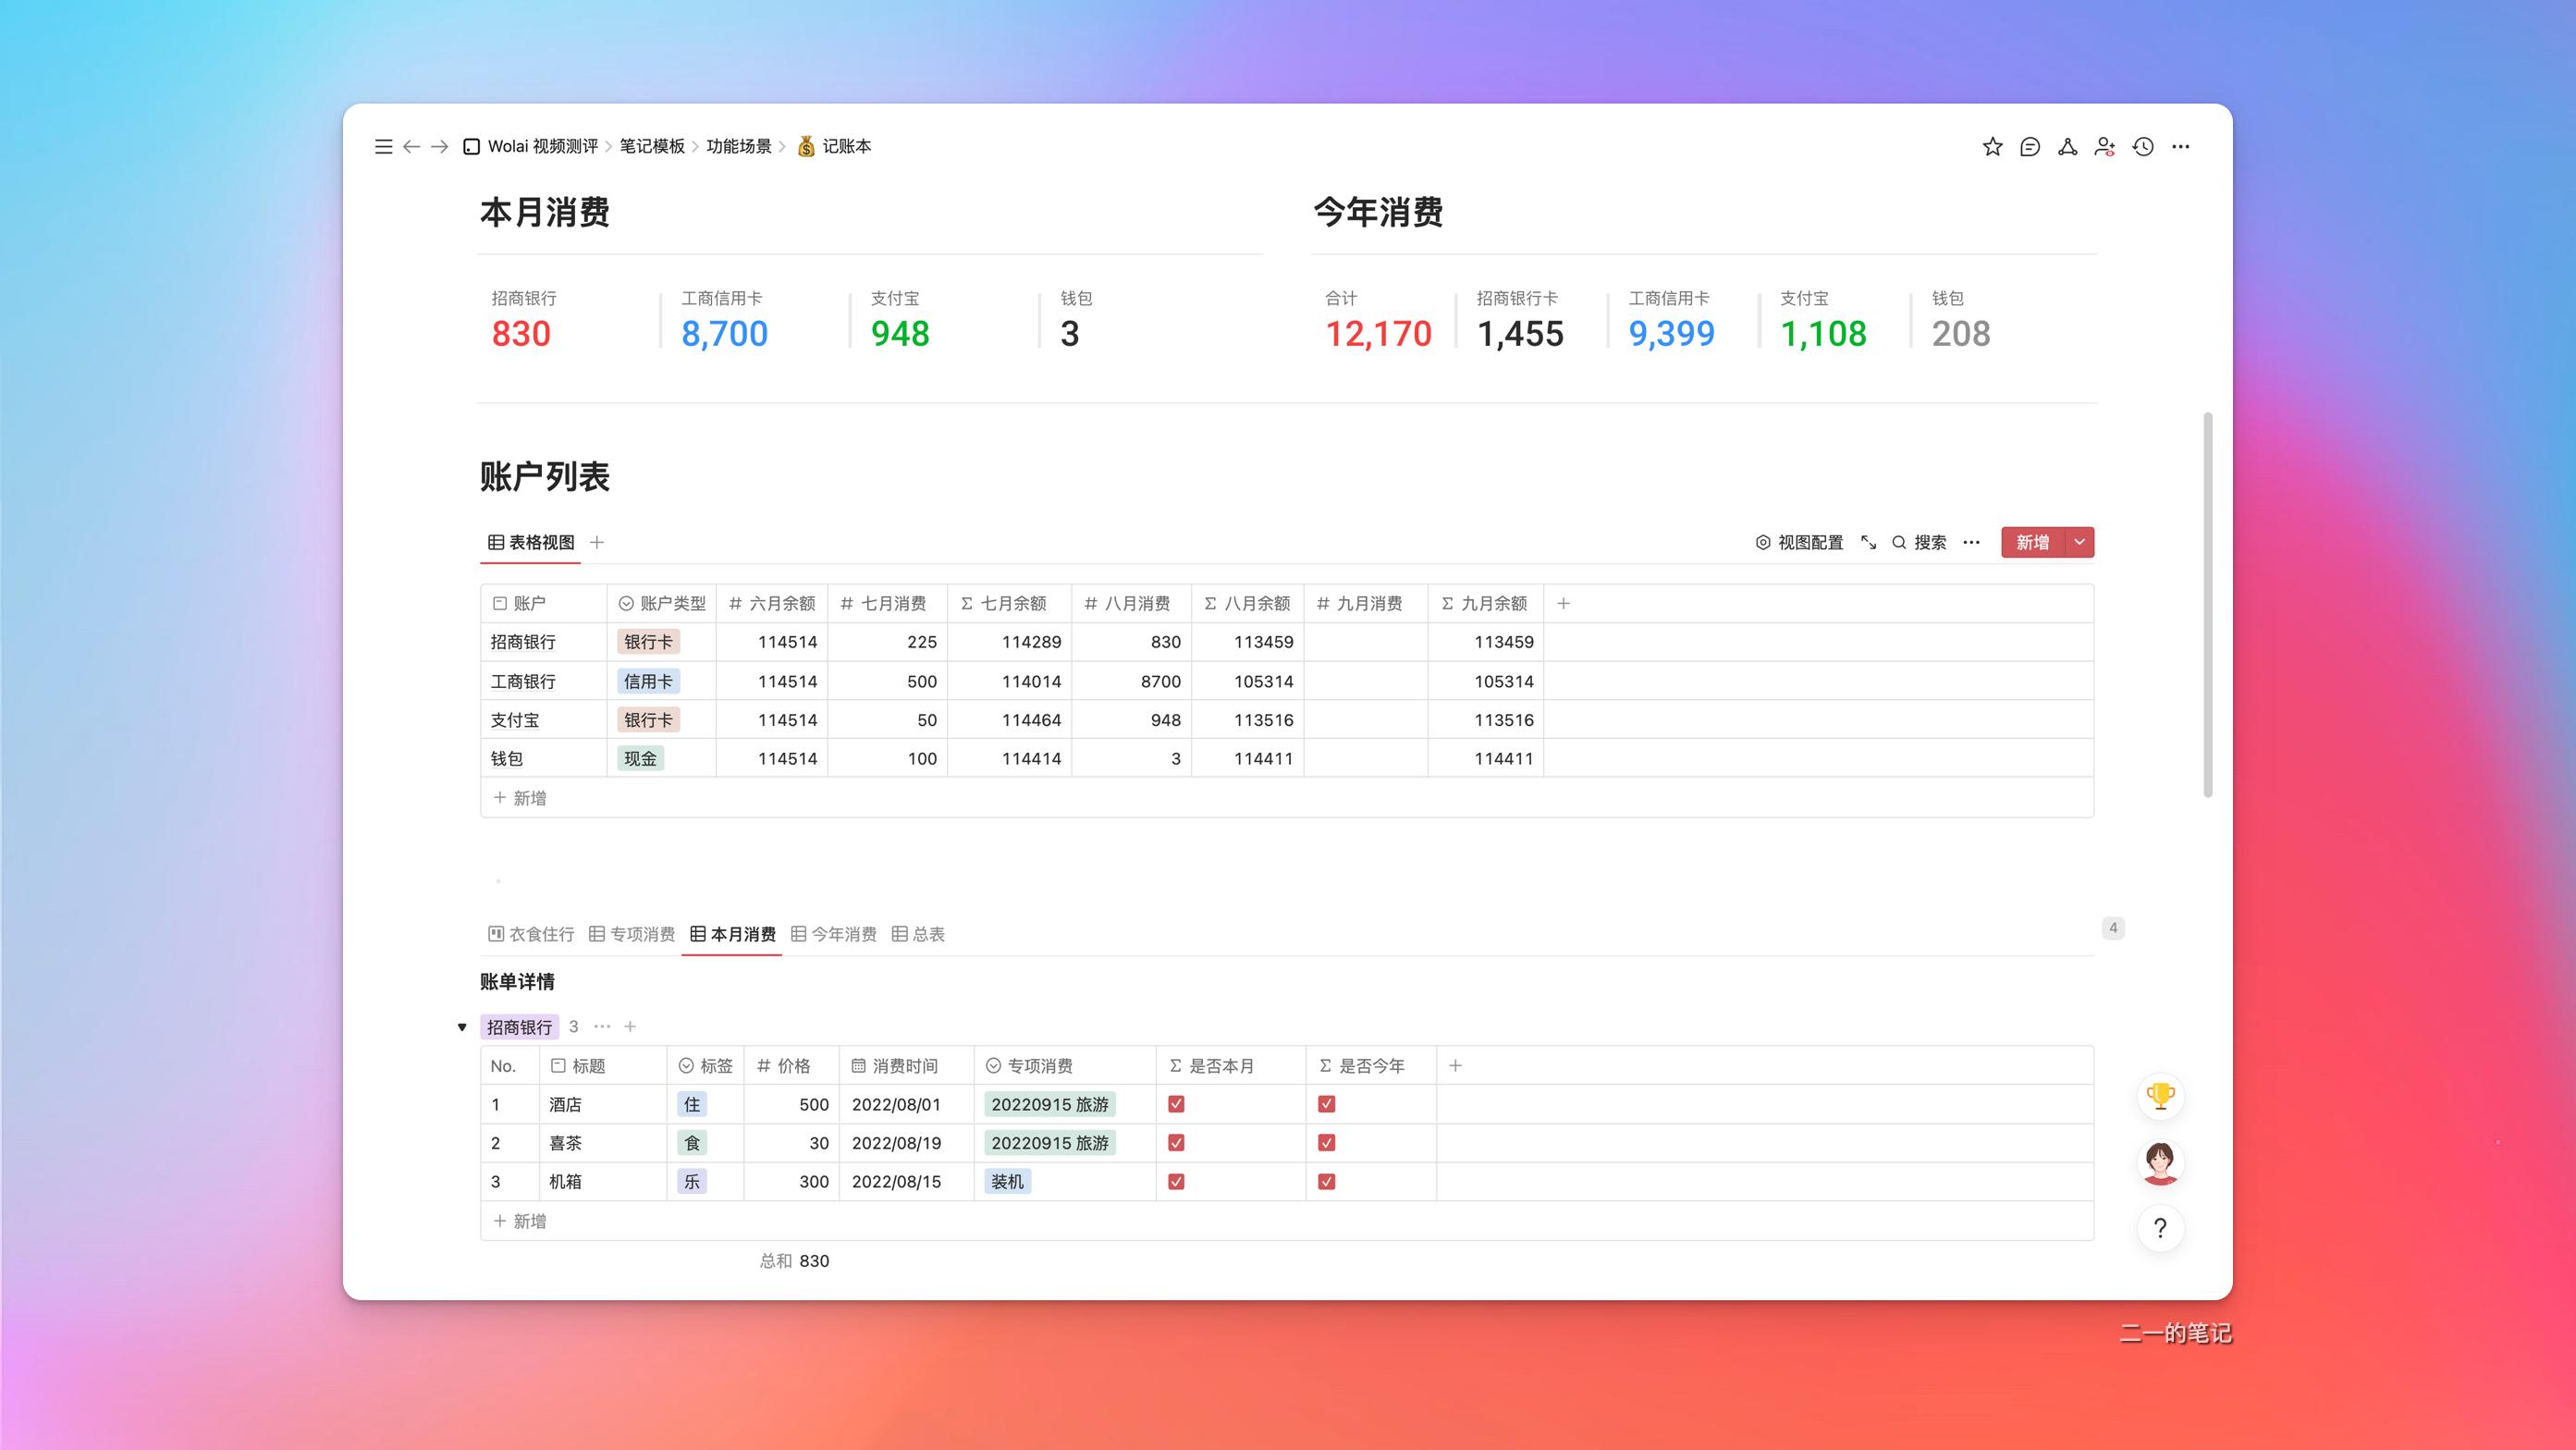2576x1450 pixels.
Task: Open page history with the clock icon
Action: (x=2141, y=146)
